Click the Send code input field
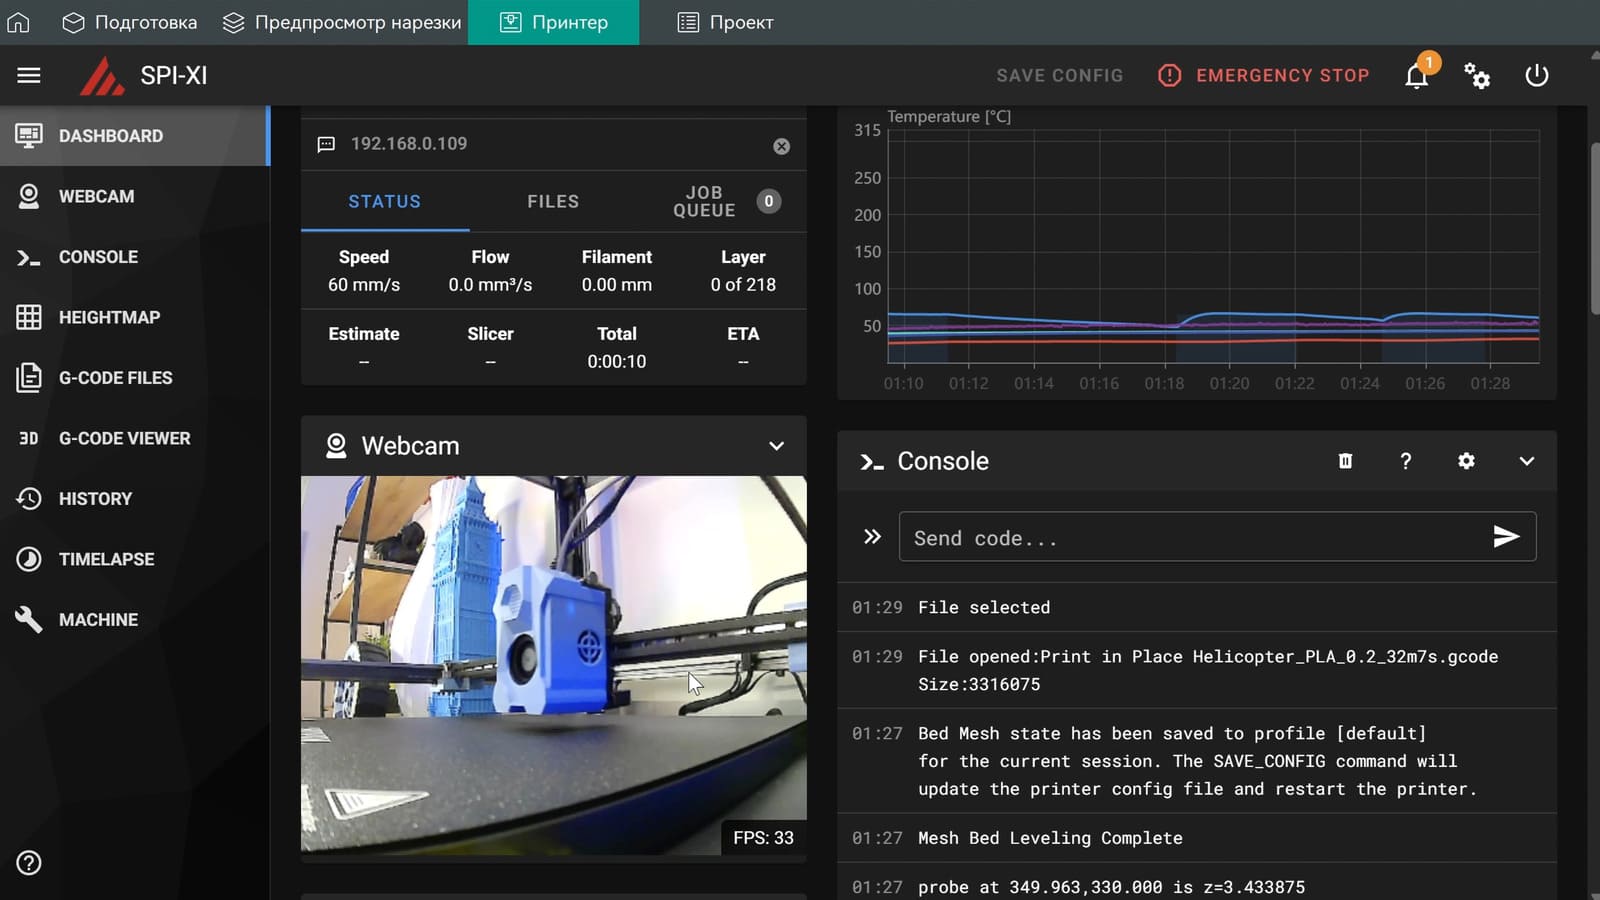The image size is (1600, 900). click(x=1190, y=538)
